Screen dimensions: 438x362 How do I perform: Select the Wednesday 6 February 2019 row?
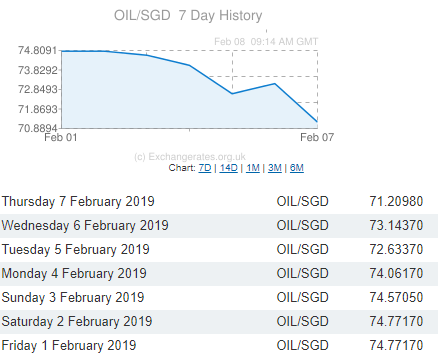219,226
